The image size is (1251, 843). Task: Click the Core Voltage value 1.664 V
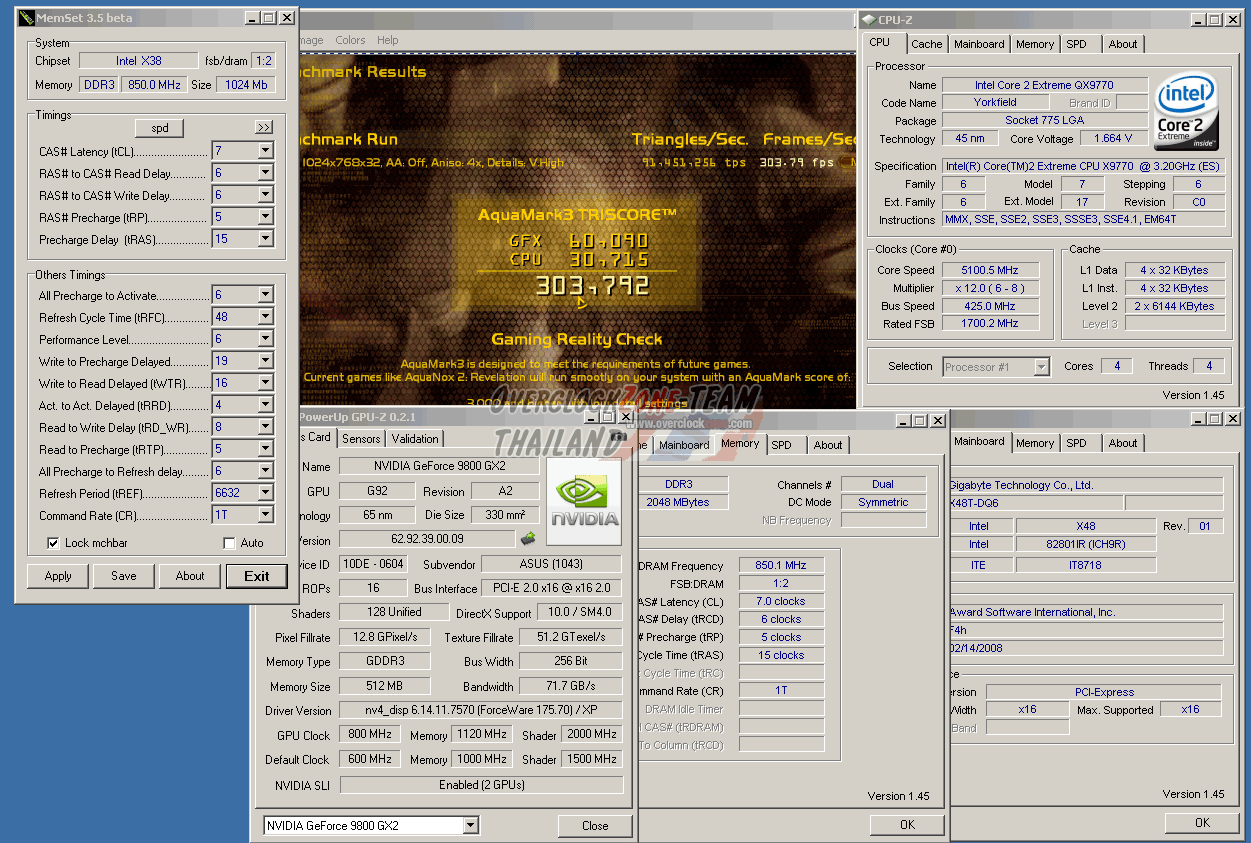click(1114, 139)
